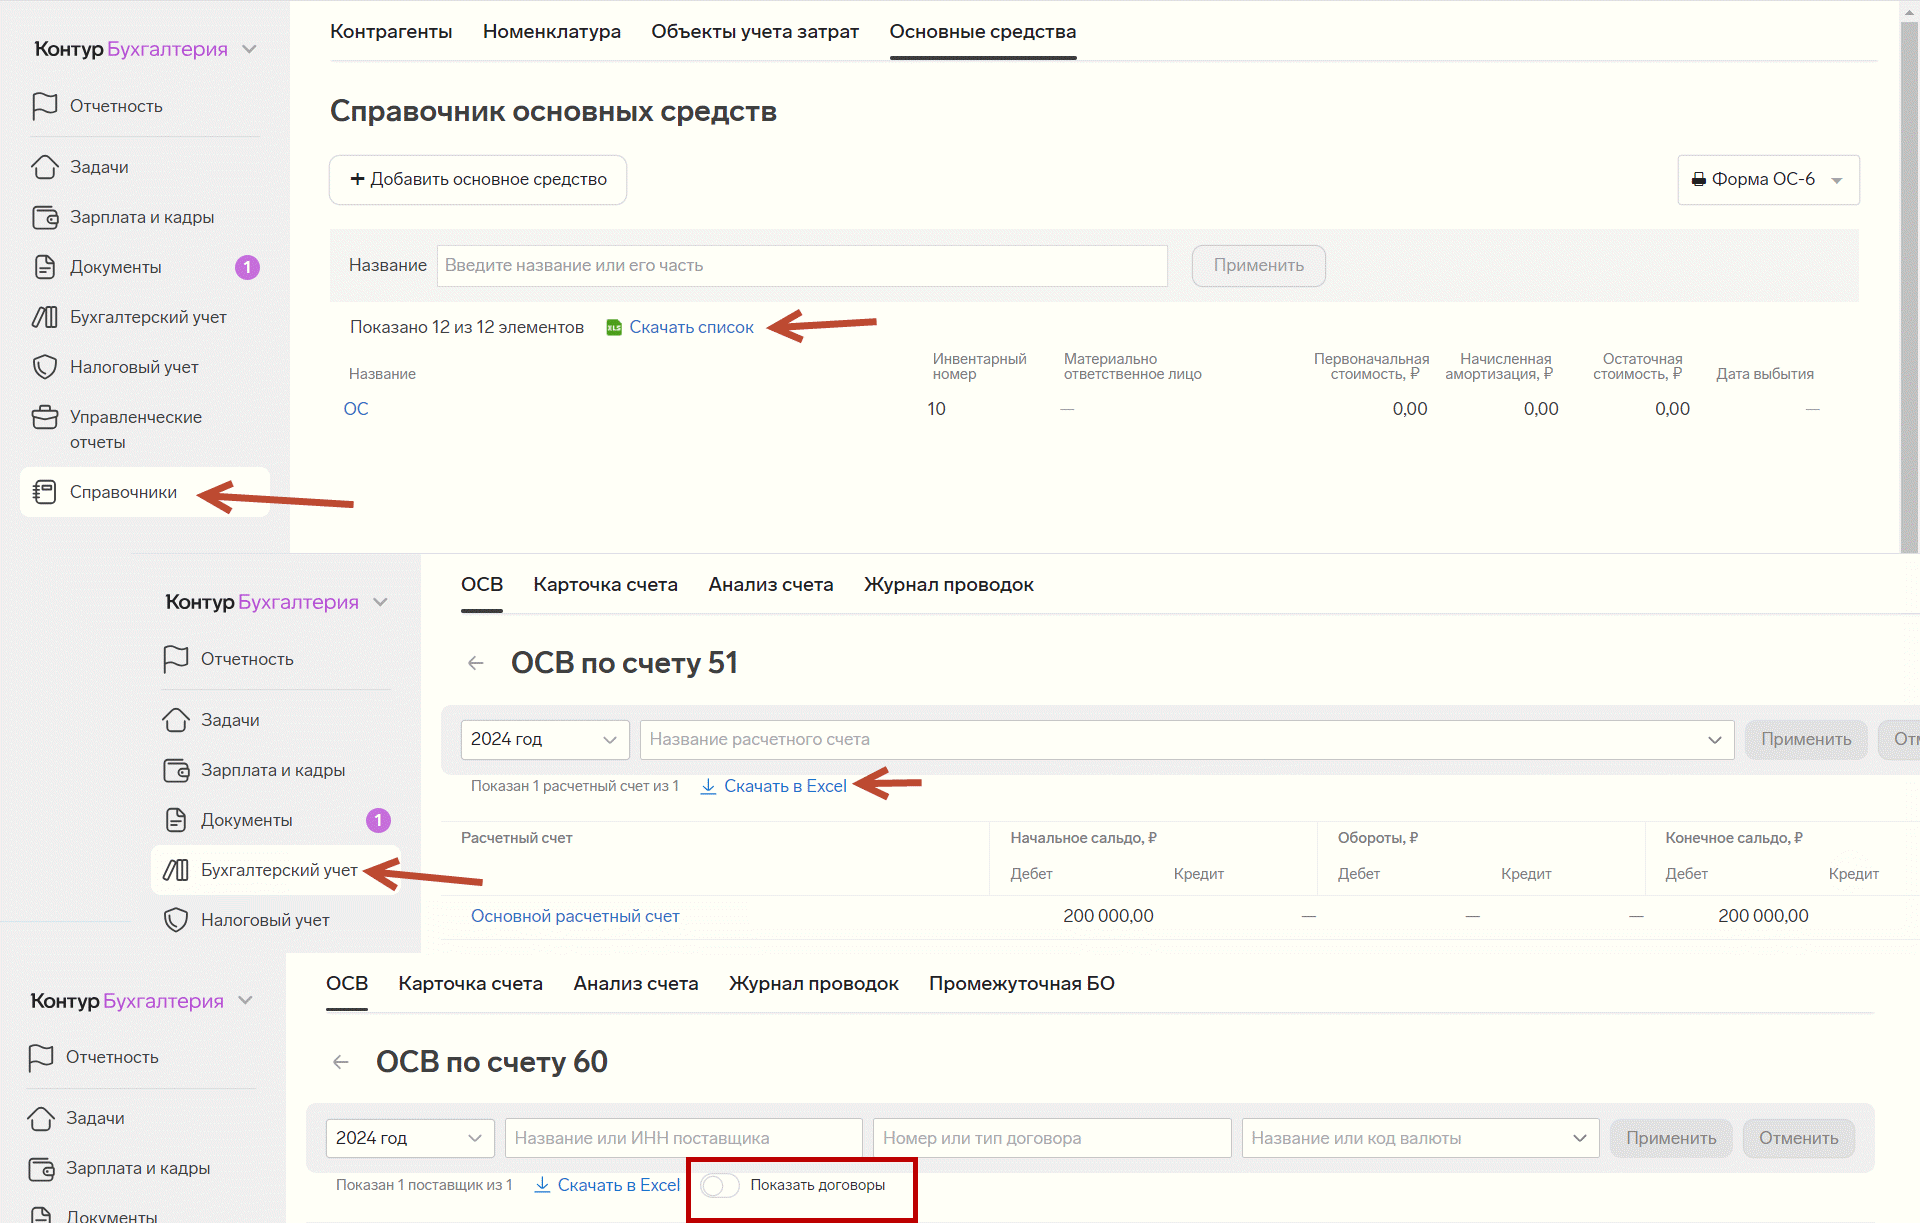Click the Справочники book icon

click(45, 492)
